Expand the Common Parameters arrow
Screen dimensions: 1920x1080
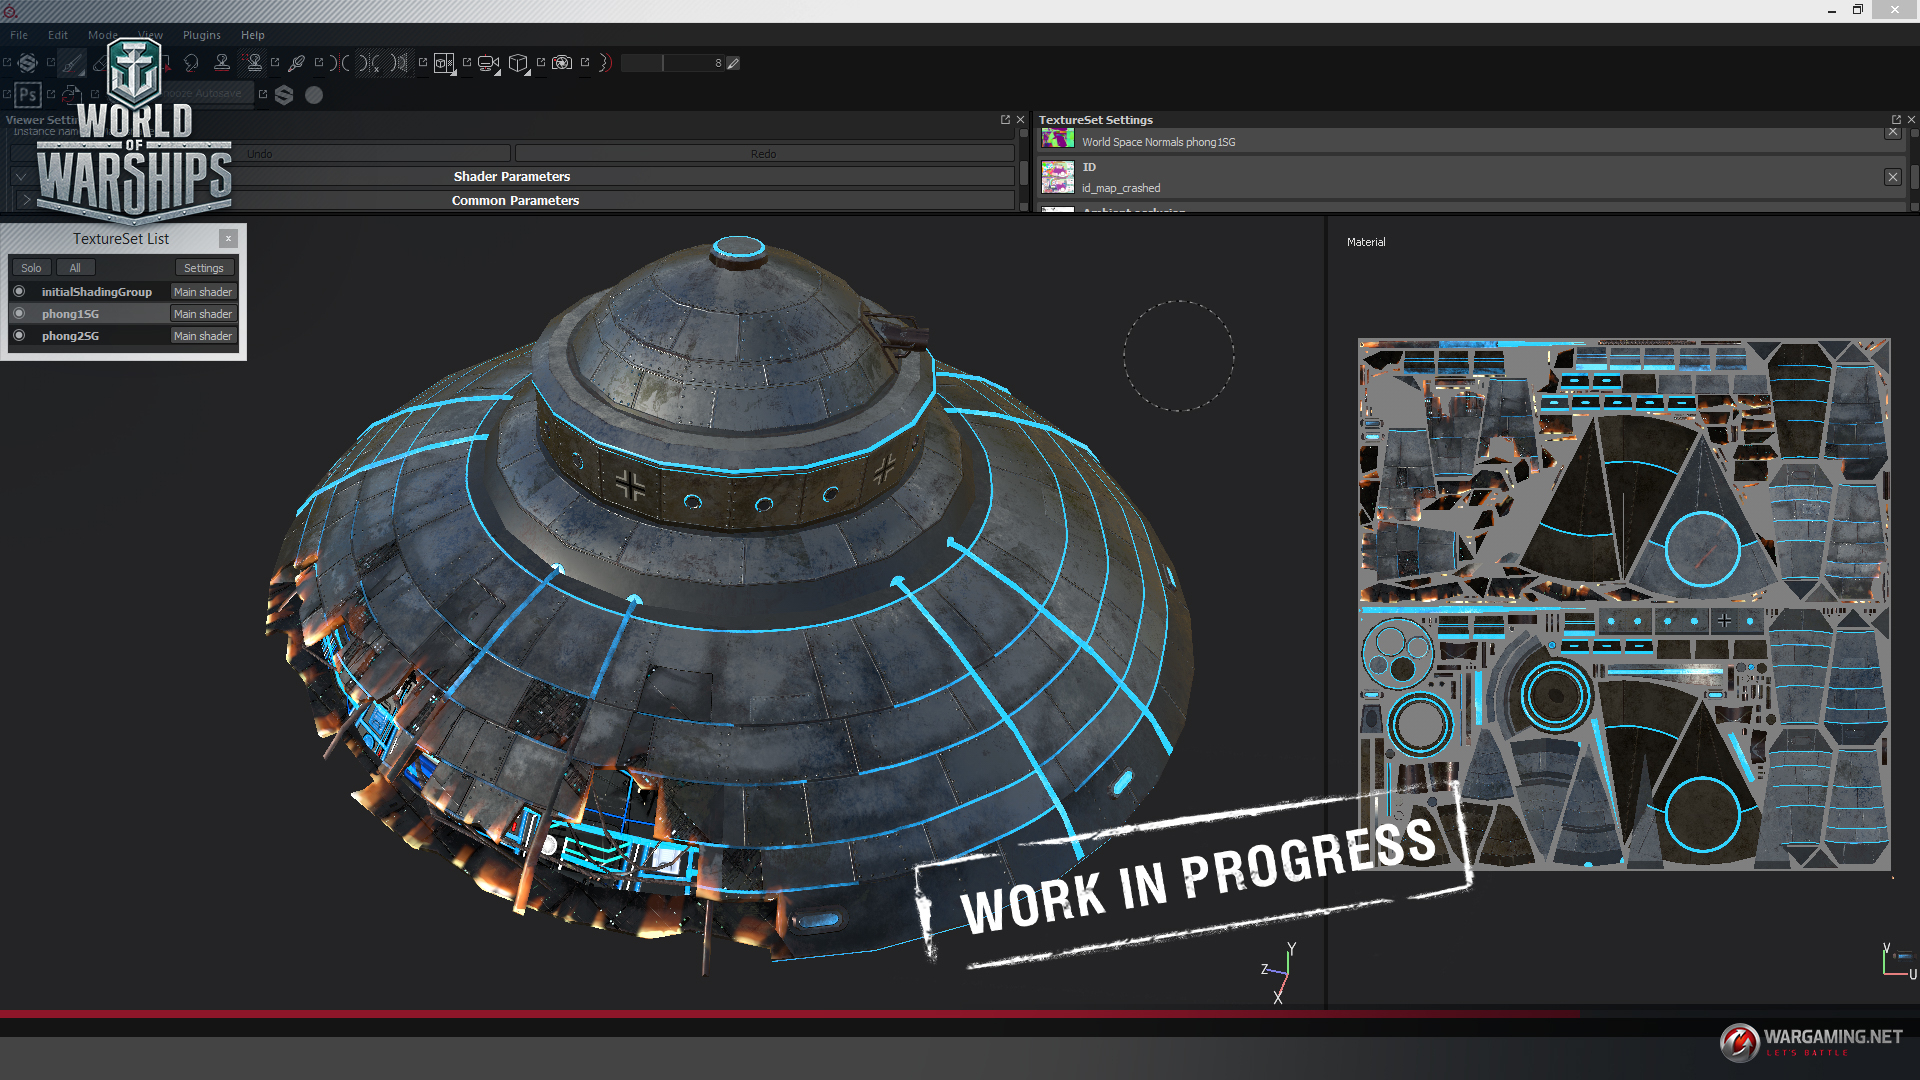pyautogui.click(x=27, y=200)
